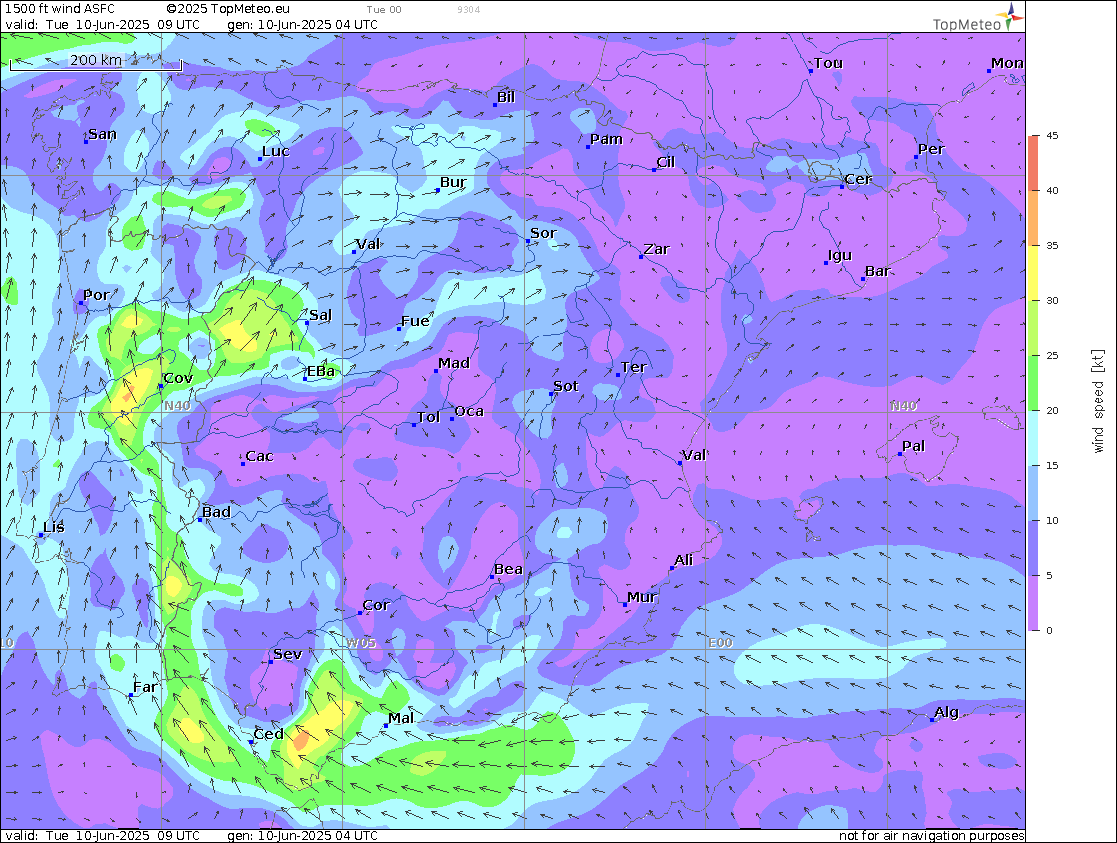Image resolution: width=1117 pixels, height=843 pixels.
Task: Click the '©2025 TopMeteo.eu' copyright text
Action: click(x=228, y=9)
